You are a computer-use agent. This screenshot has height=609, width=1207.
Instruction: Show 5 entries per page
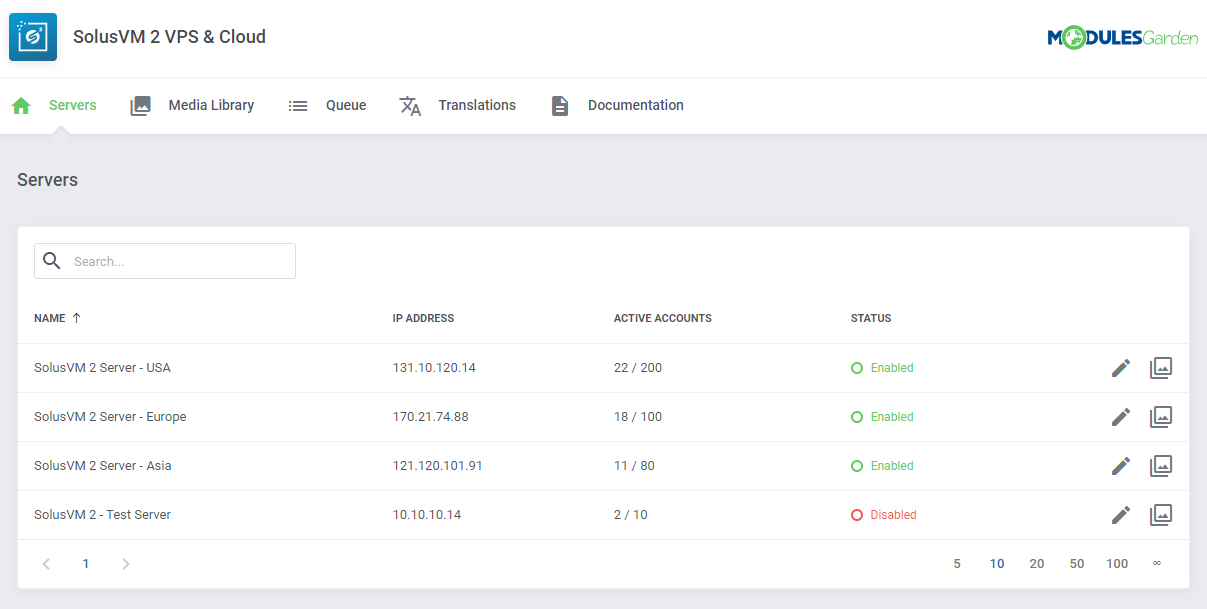[x=957, y=564]
